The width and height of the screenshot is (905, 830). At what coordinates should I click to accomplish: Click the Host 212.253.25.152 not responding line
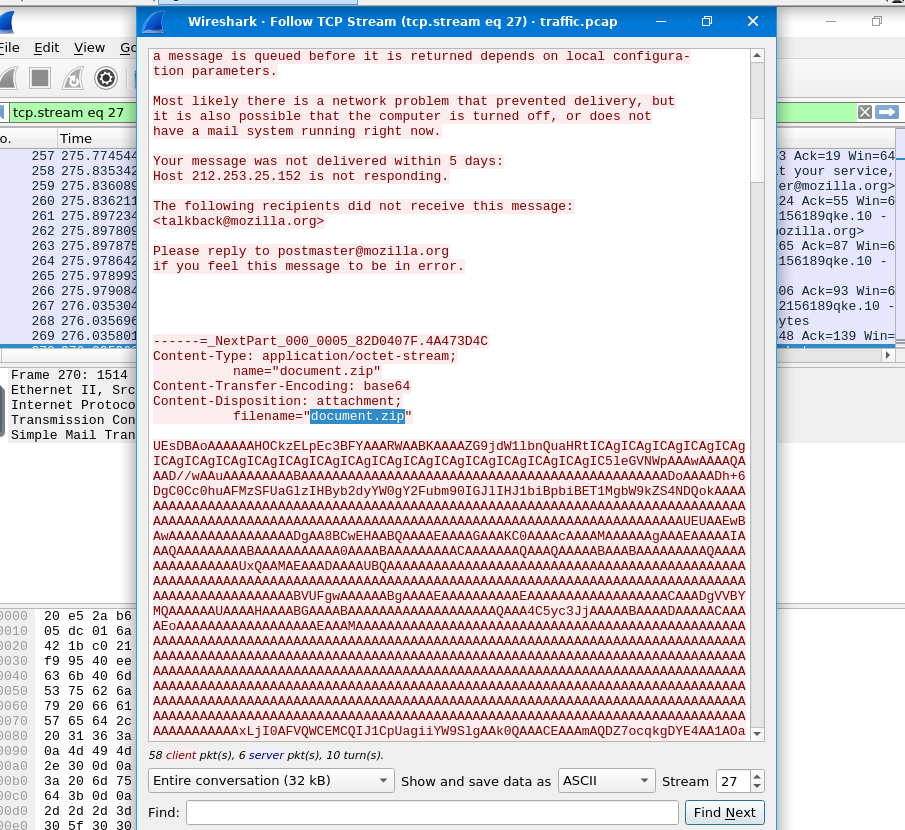coord(300,176)
